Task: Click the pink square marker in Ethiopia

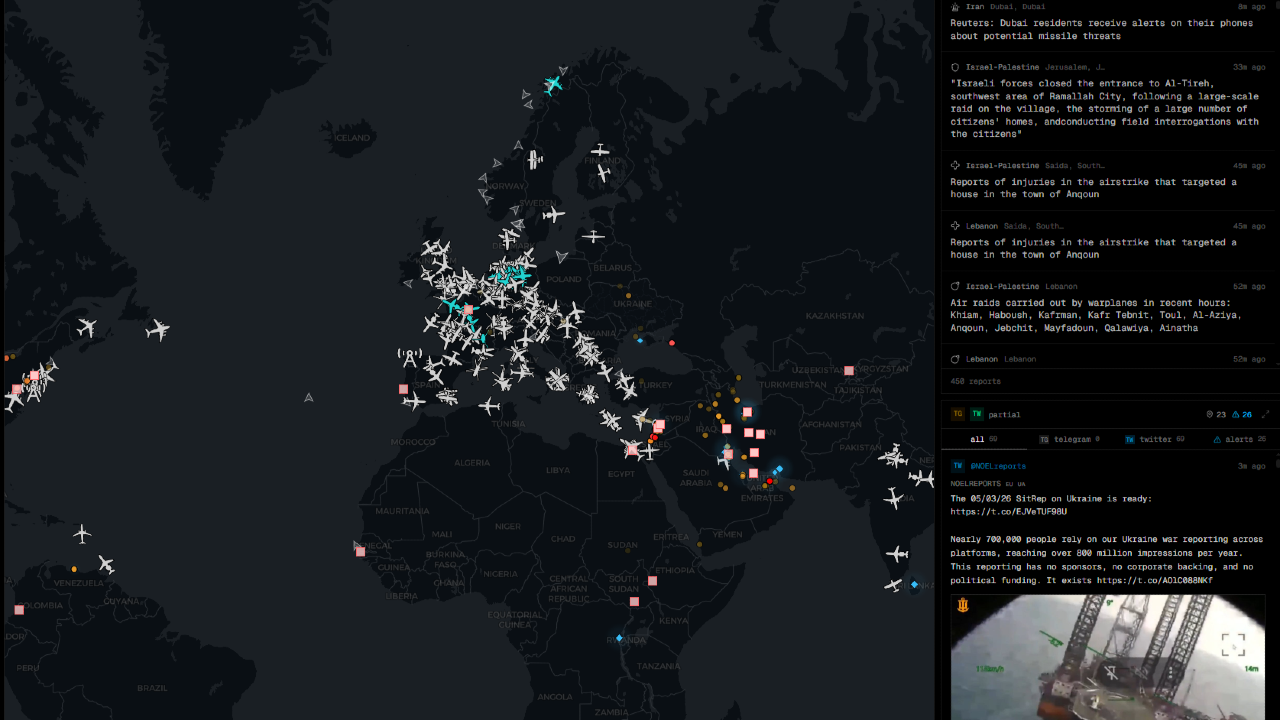Action: [652, 581]
